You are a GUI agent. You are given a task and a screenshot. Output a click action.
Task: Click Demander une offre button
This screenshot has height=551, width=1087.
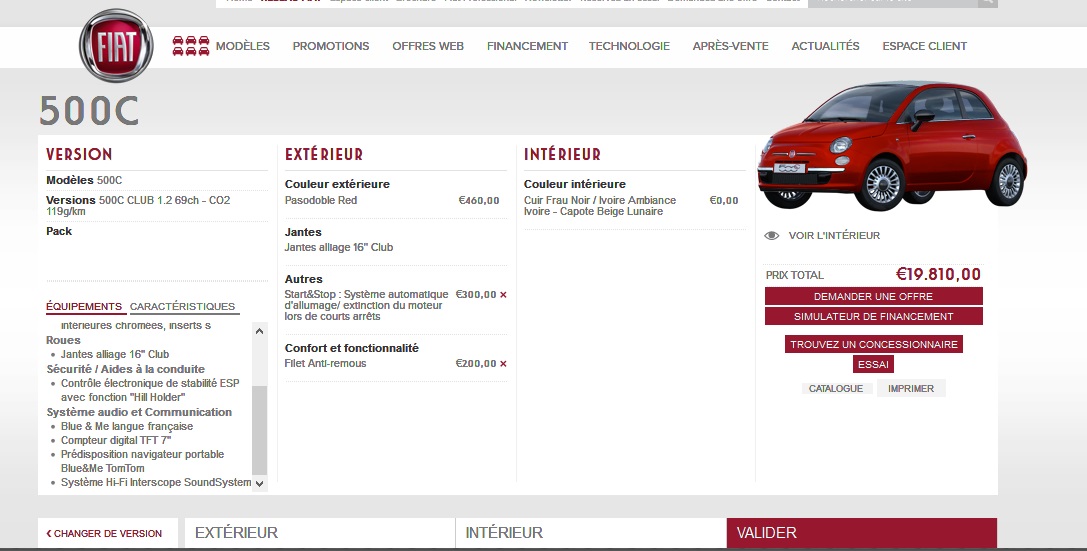coord(873,296)
